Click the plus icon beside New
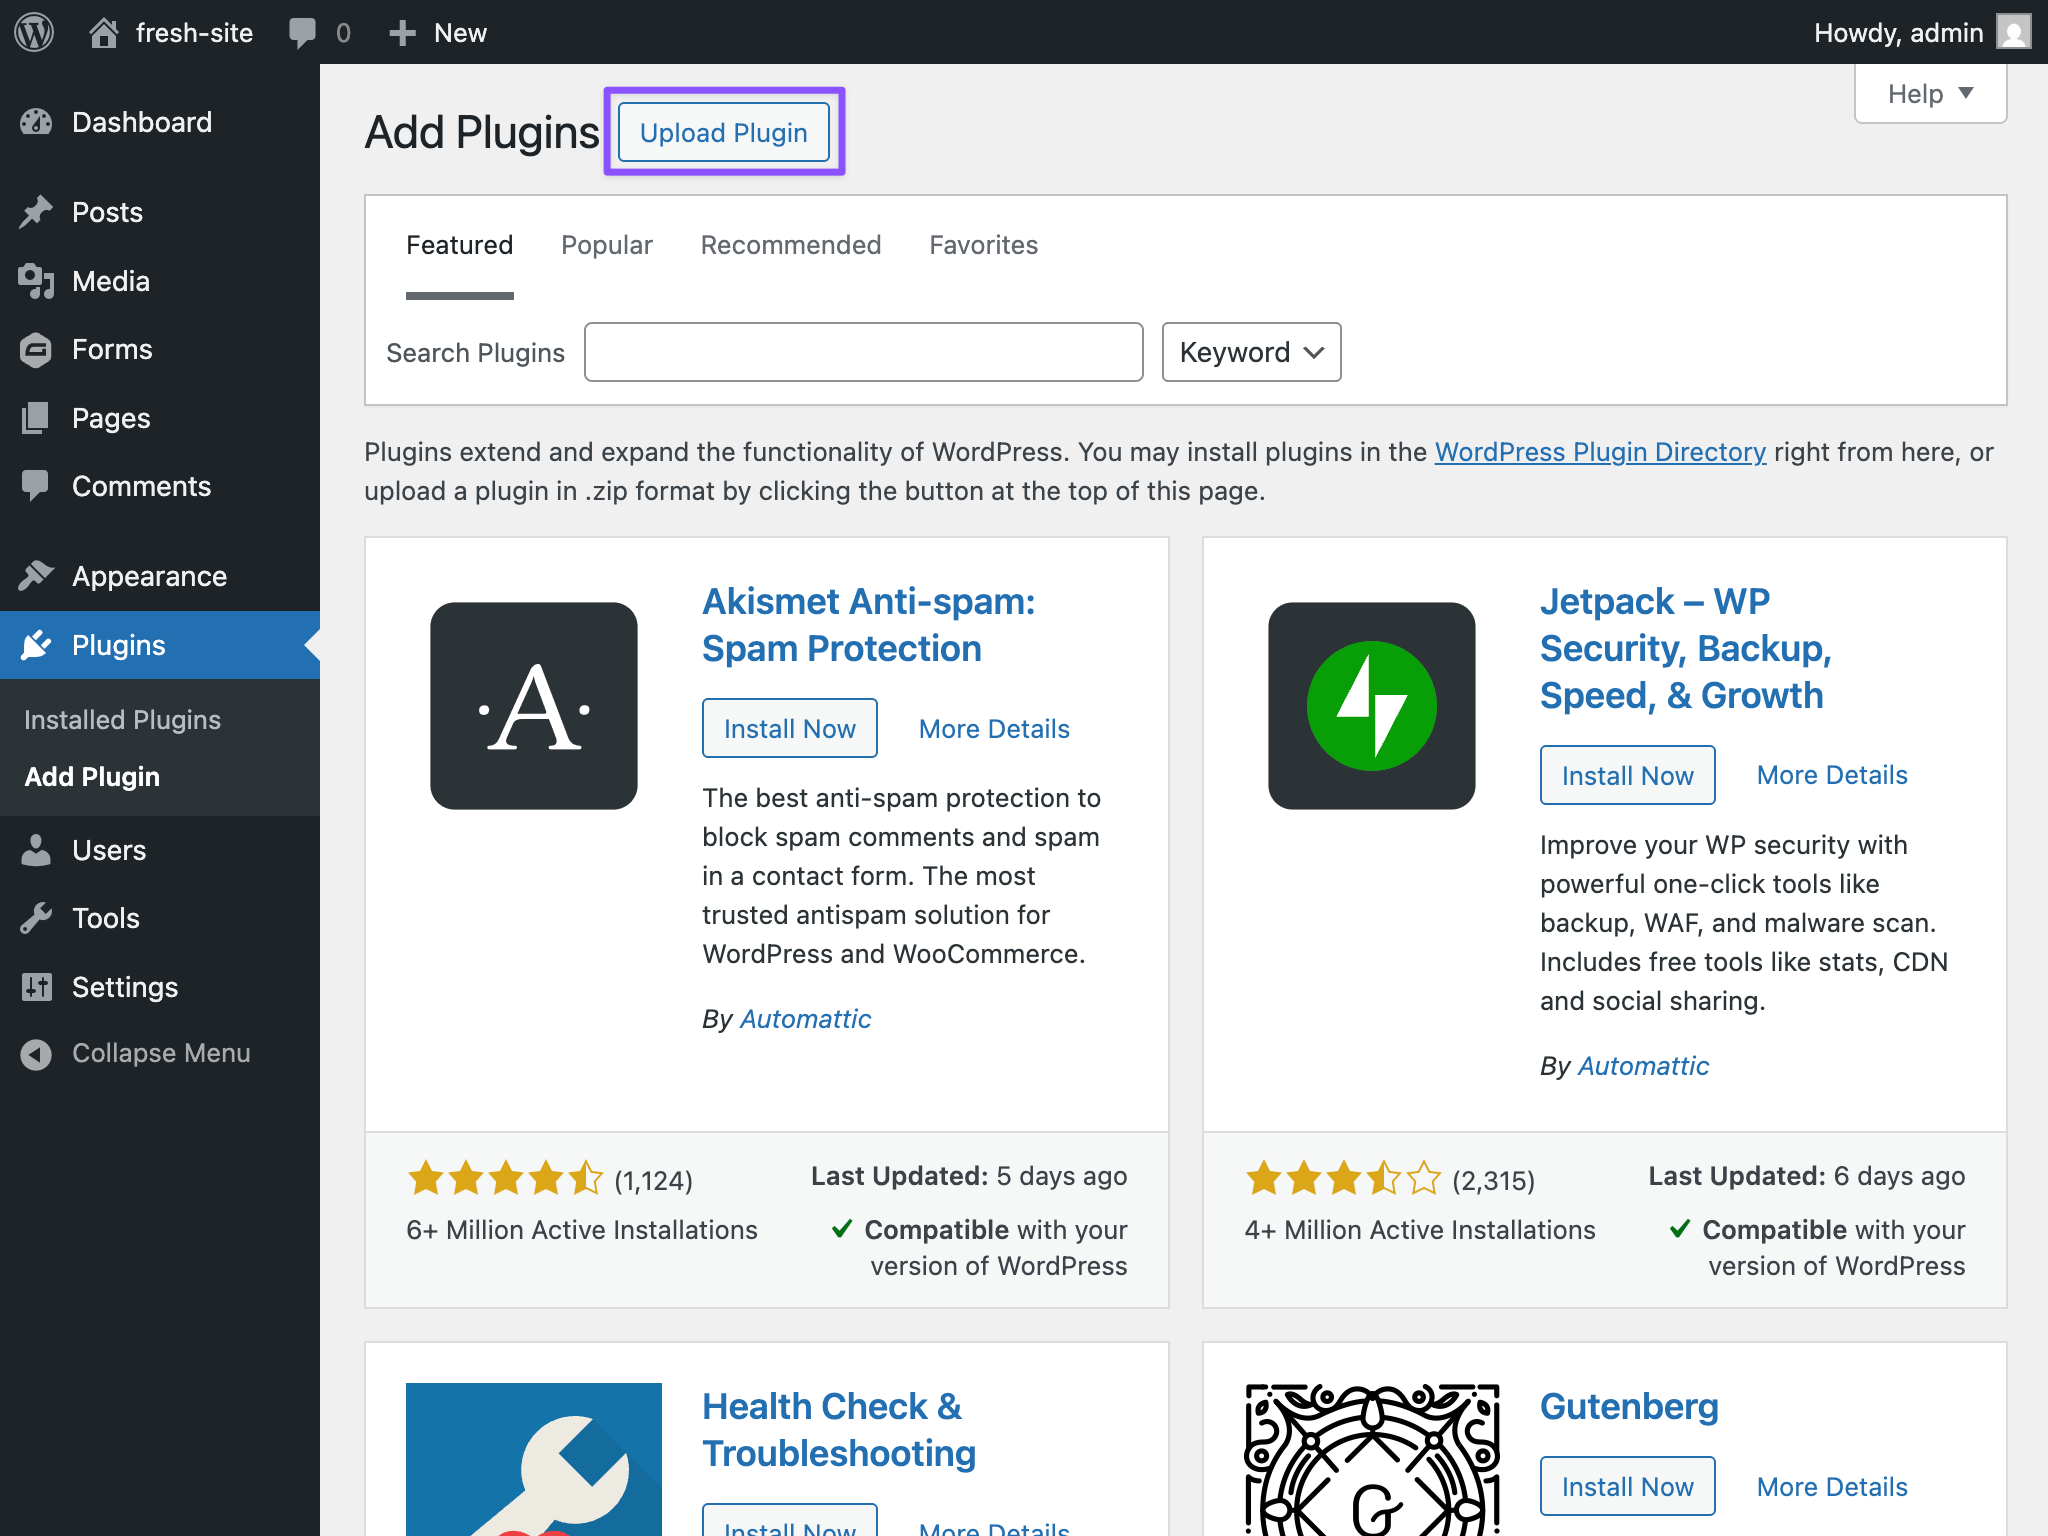The width and height of the screenshot is (2048, 1536). coord(402,33)
